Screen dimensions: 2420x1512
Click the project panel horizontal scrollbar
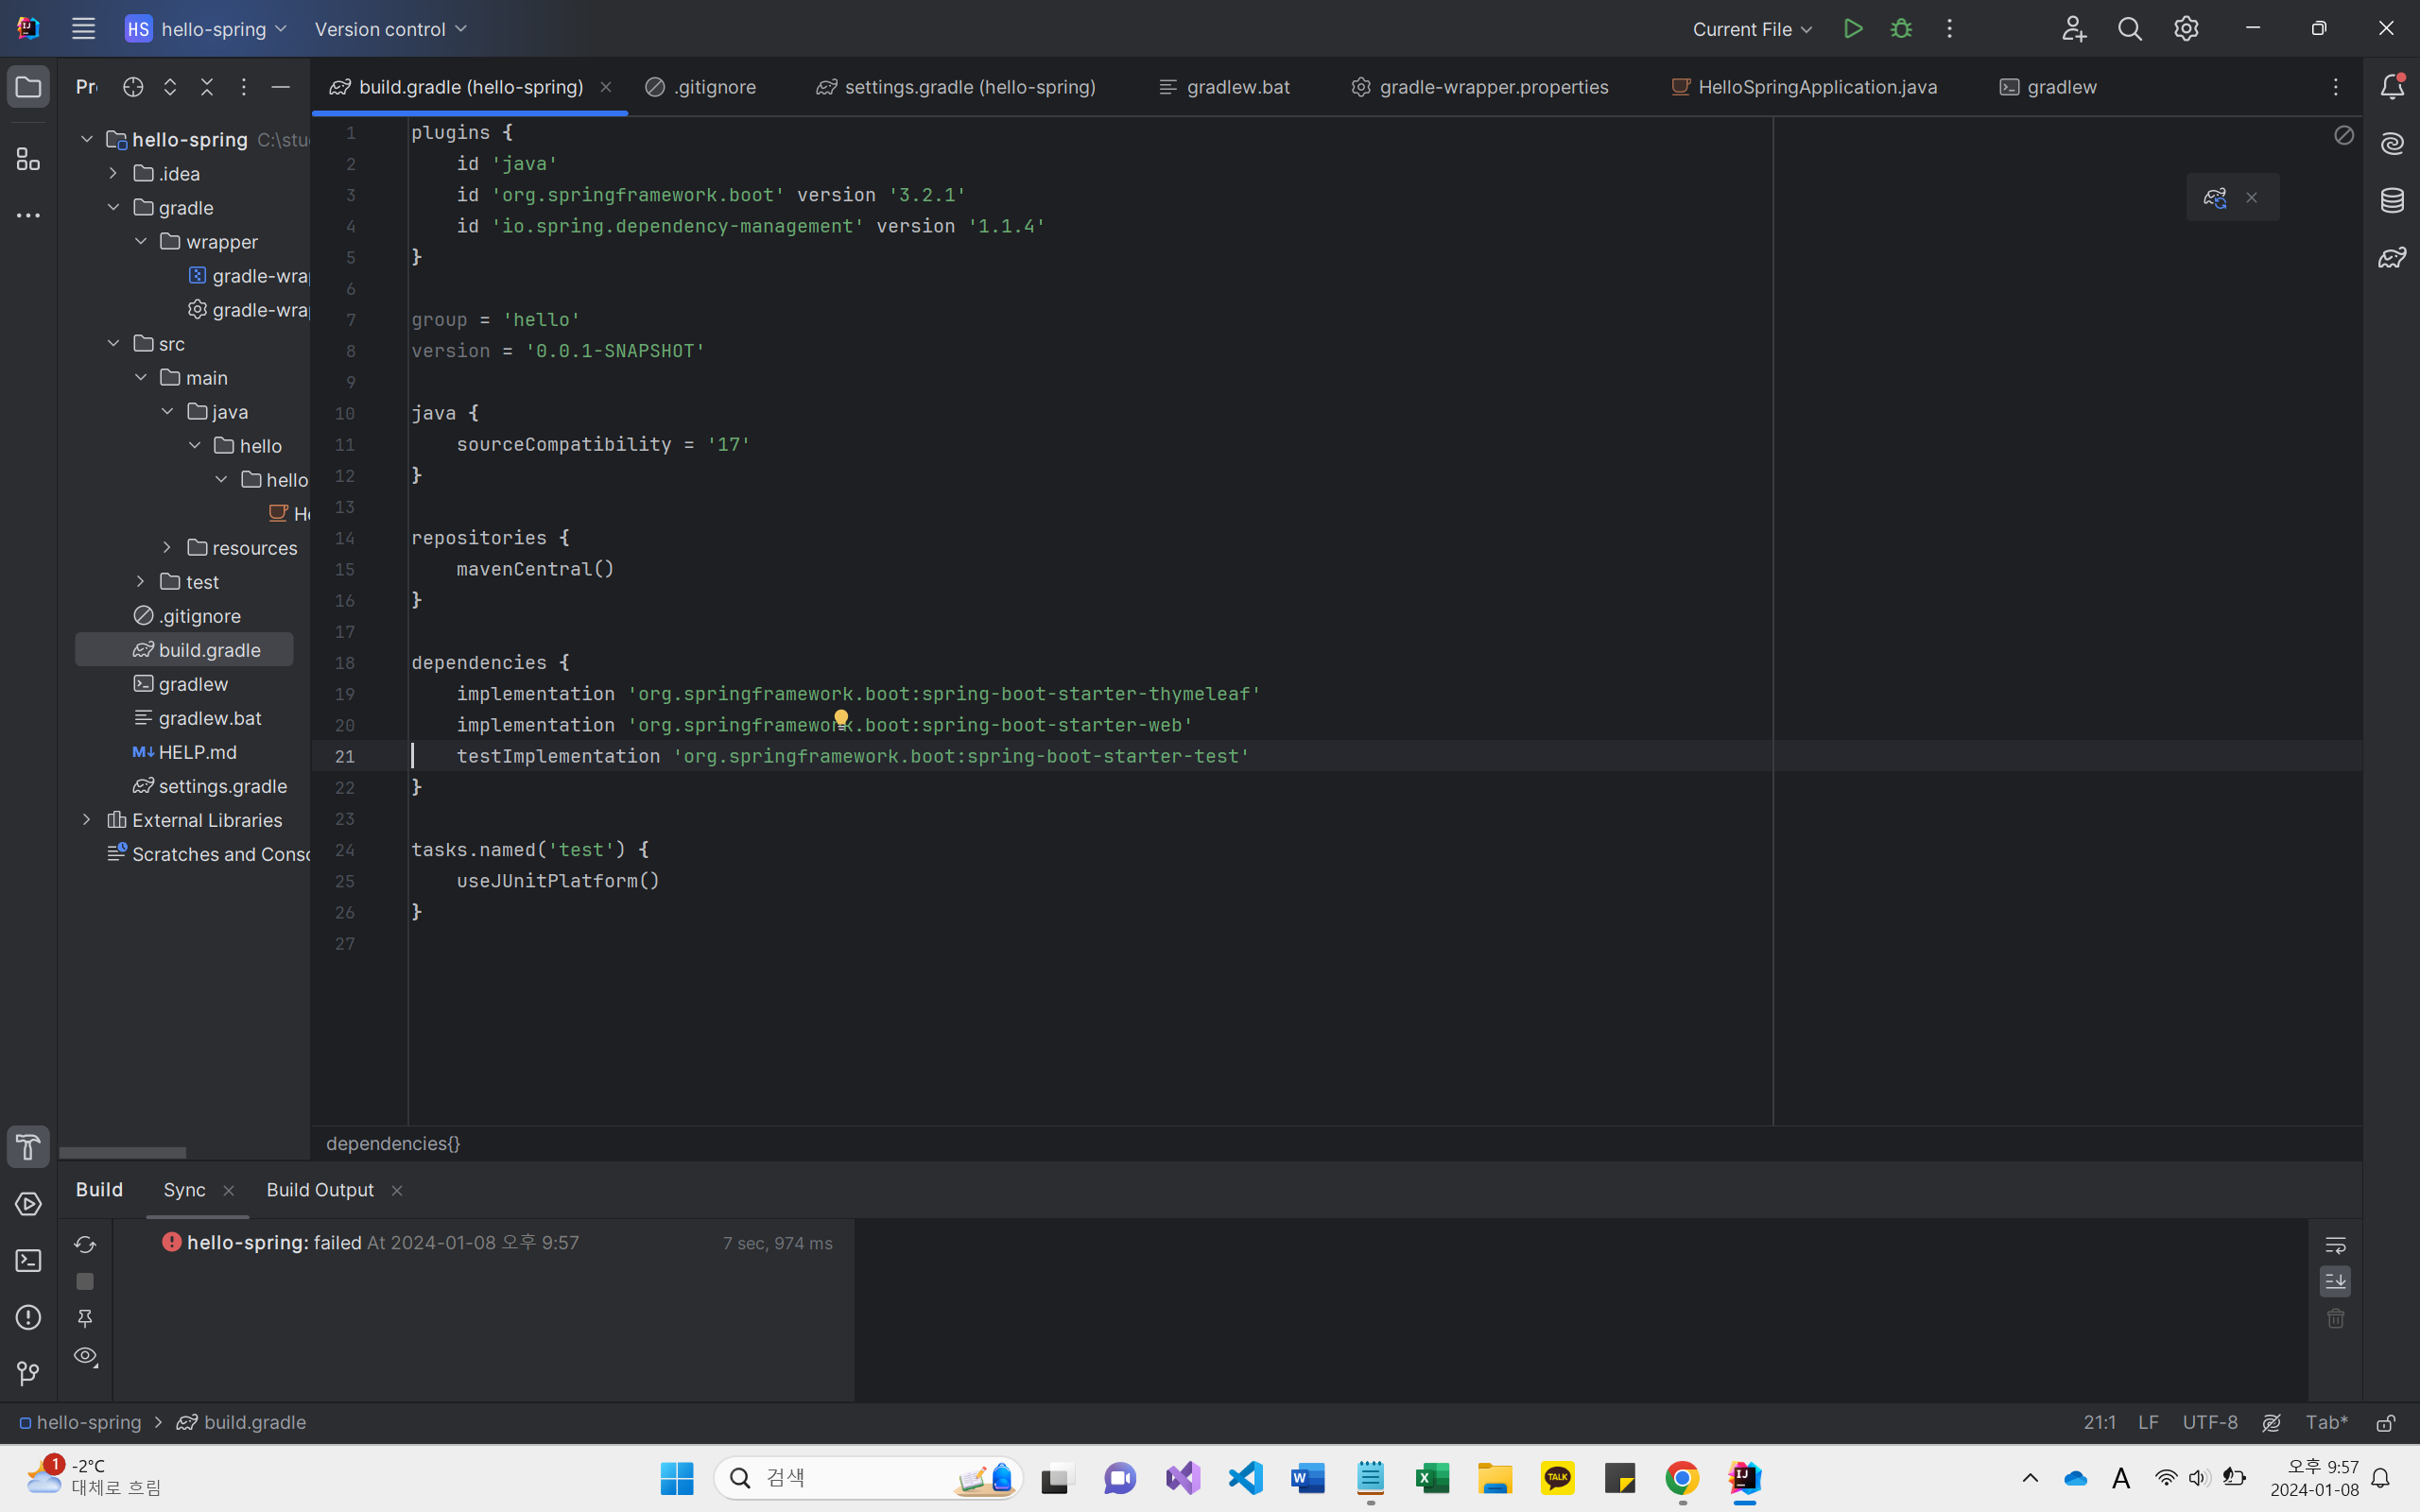tap(122, 1153)
